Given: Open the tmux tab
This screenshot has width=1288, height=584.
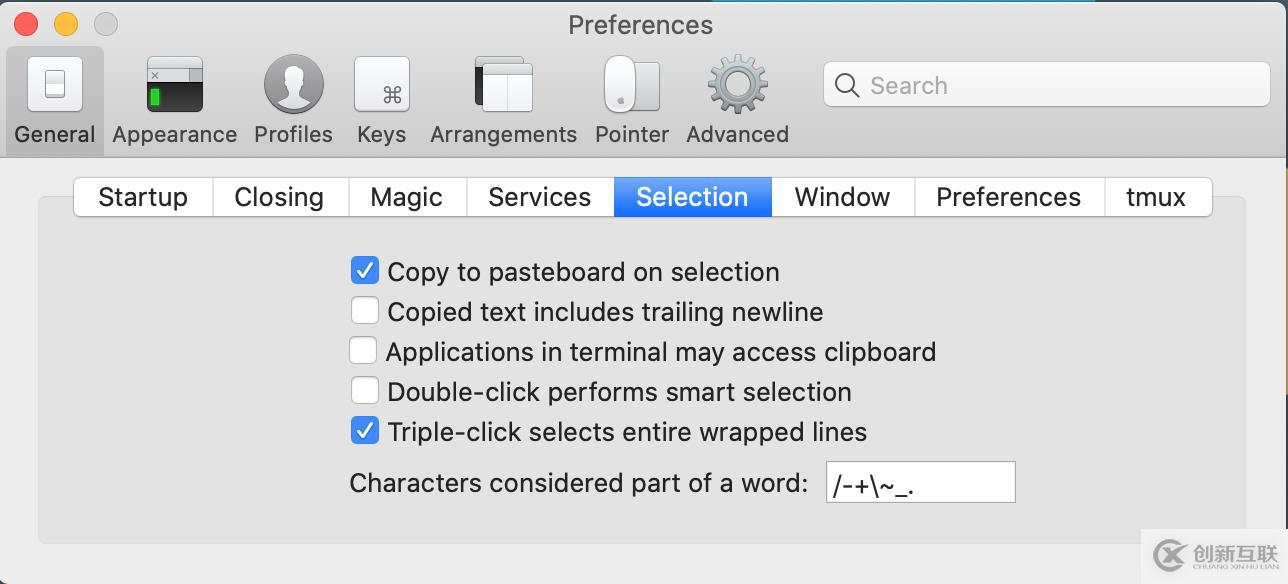Looking at the screenshot, I should point(1155,197).
